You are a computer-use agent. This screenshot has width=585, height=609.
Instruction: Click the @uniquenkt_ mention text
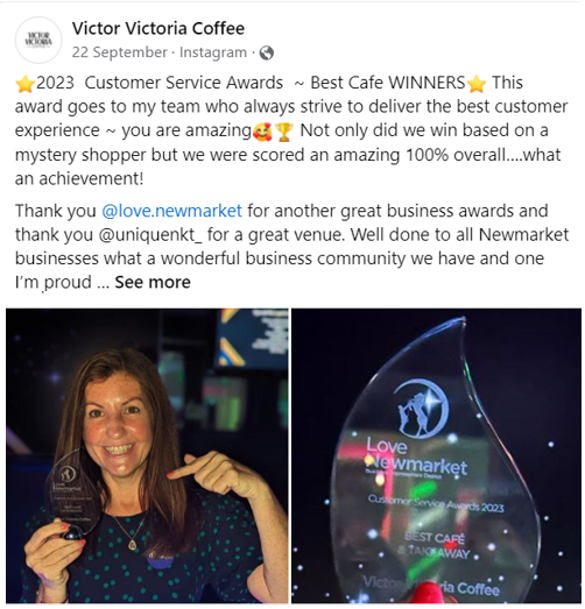click(150, 235)
